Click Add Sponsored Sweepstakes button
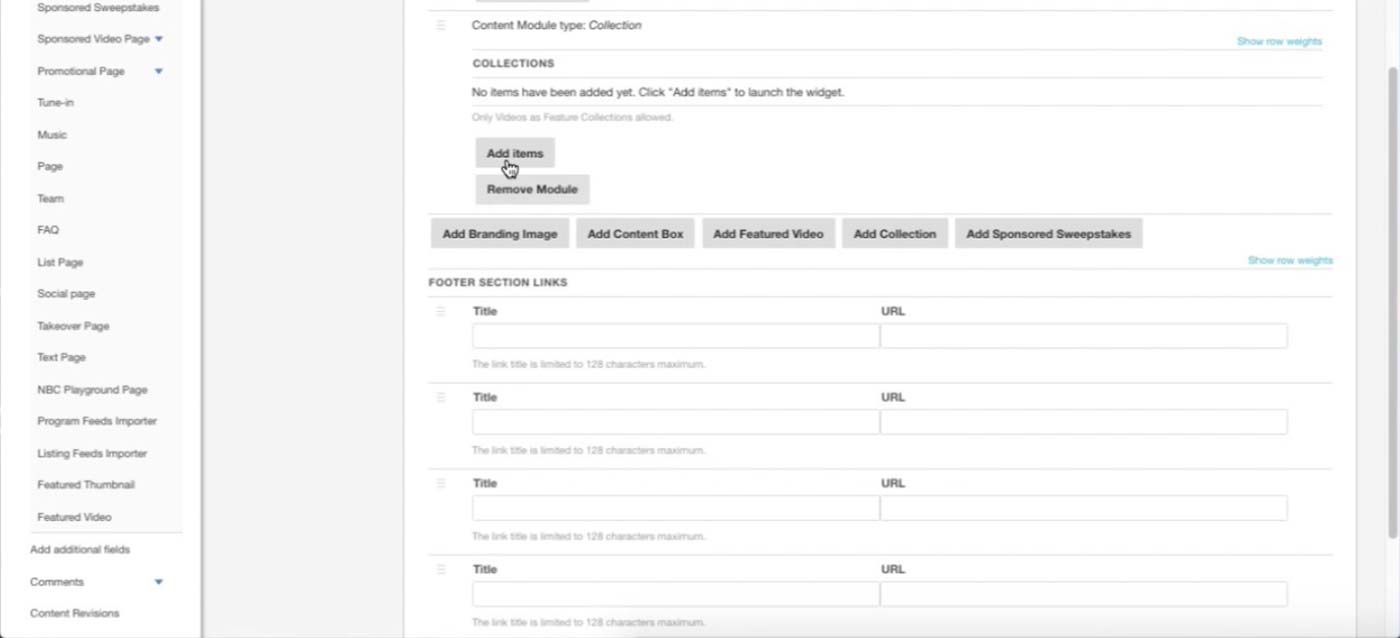The image size is (1400, 638). pyautogui.click(x=1048, y=234)
